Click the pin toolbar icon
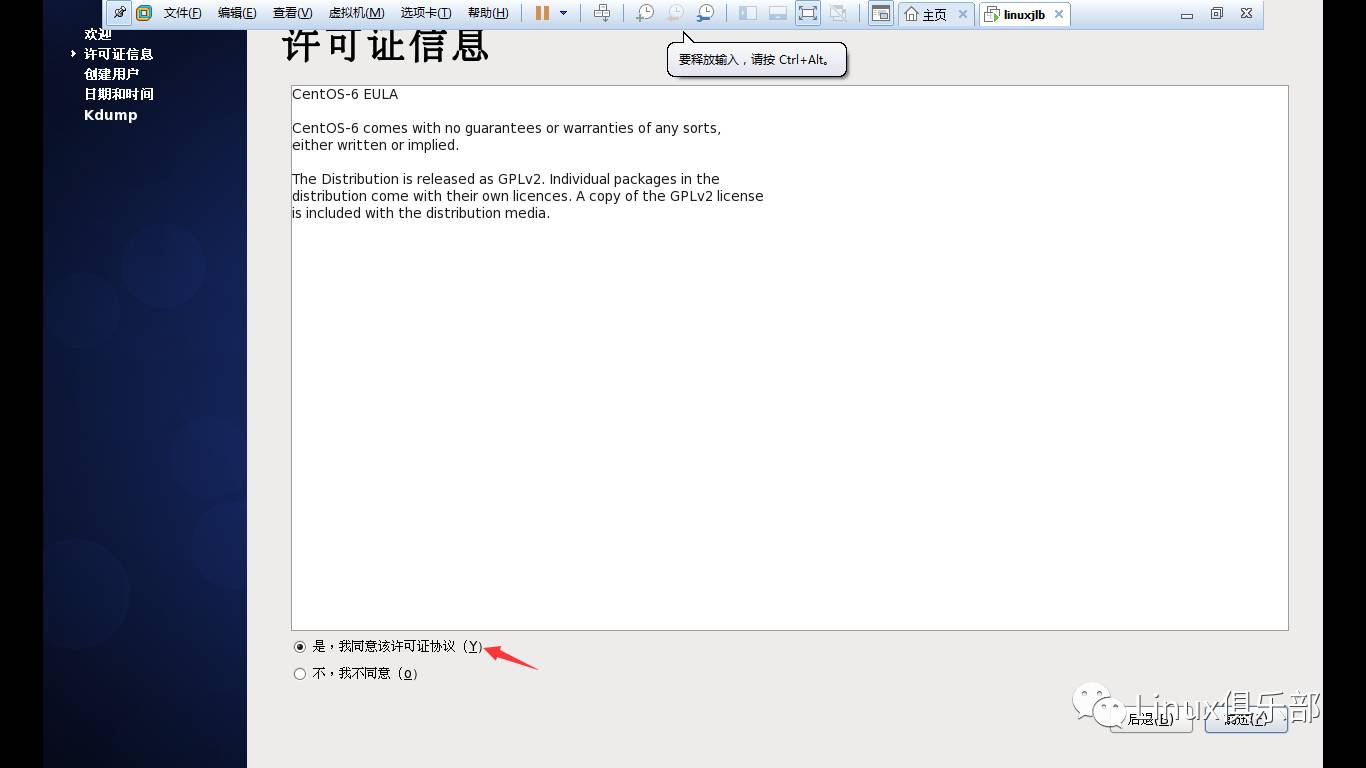Image resolution: width=1366 pixels, height=768 pixels. click(x=120, y=13)
